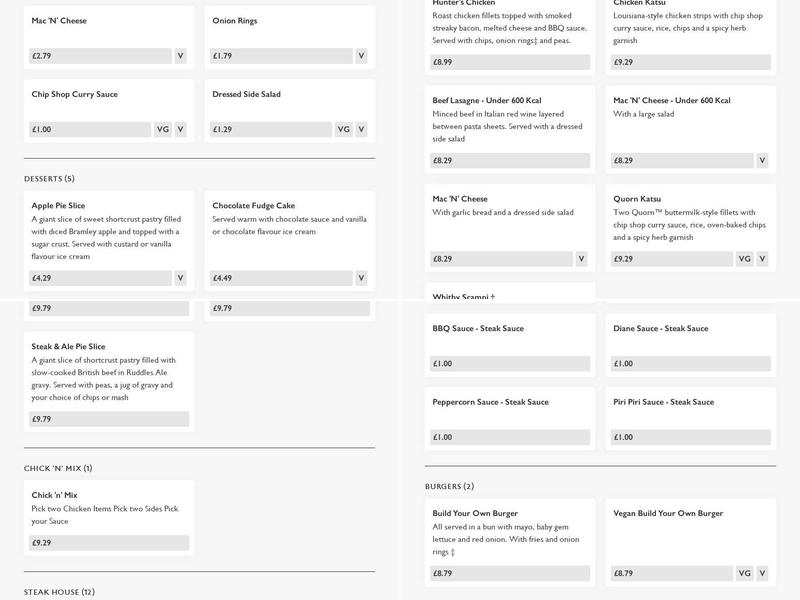Select the BBQ Sauce steak sauce title
This screenshot has width=800, height=600.
pos(478,328)
